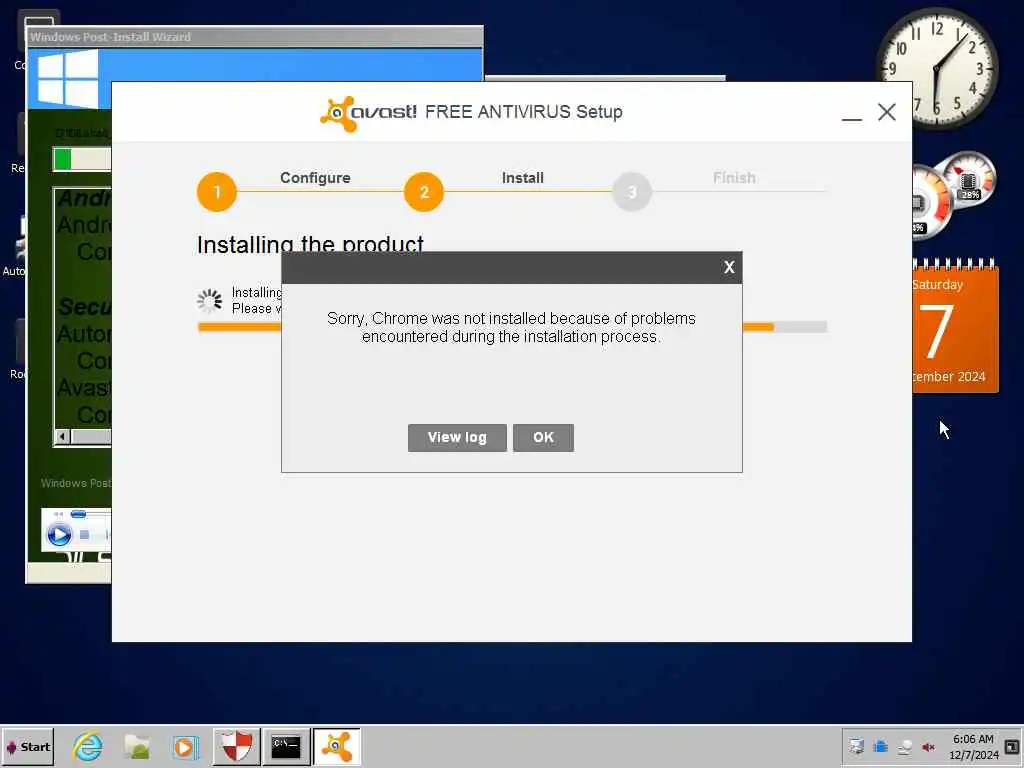Click the Finish step label

[x=734, y=178]
